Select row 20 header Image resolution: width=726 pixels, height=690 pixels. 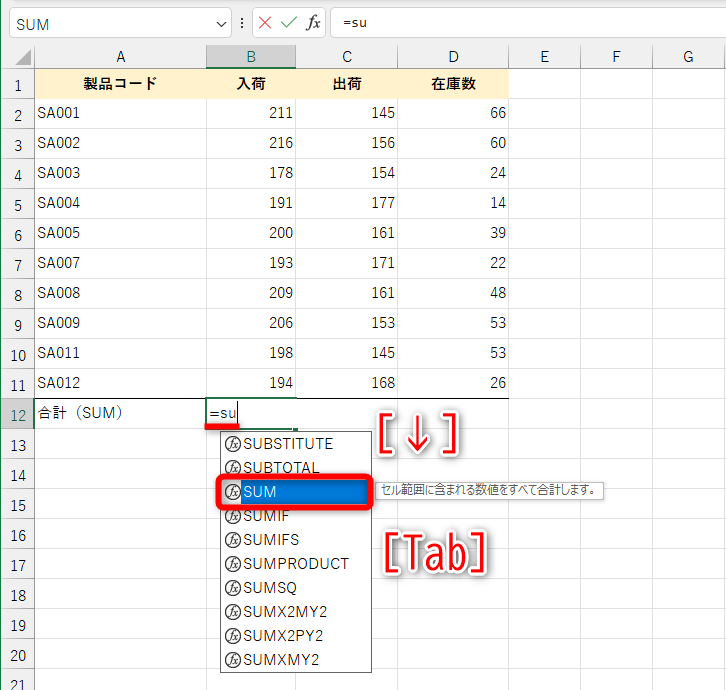pos(18,655)
